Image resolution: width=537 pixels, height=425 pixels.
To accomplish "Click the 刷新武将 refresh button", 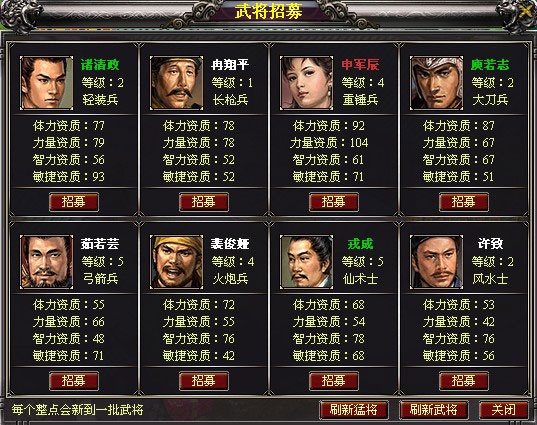I will point(434,410).
